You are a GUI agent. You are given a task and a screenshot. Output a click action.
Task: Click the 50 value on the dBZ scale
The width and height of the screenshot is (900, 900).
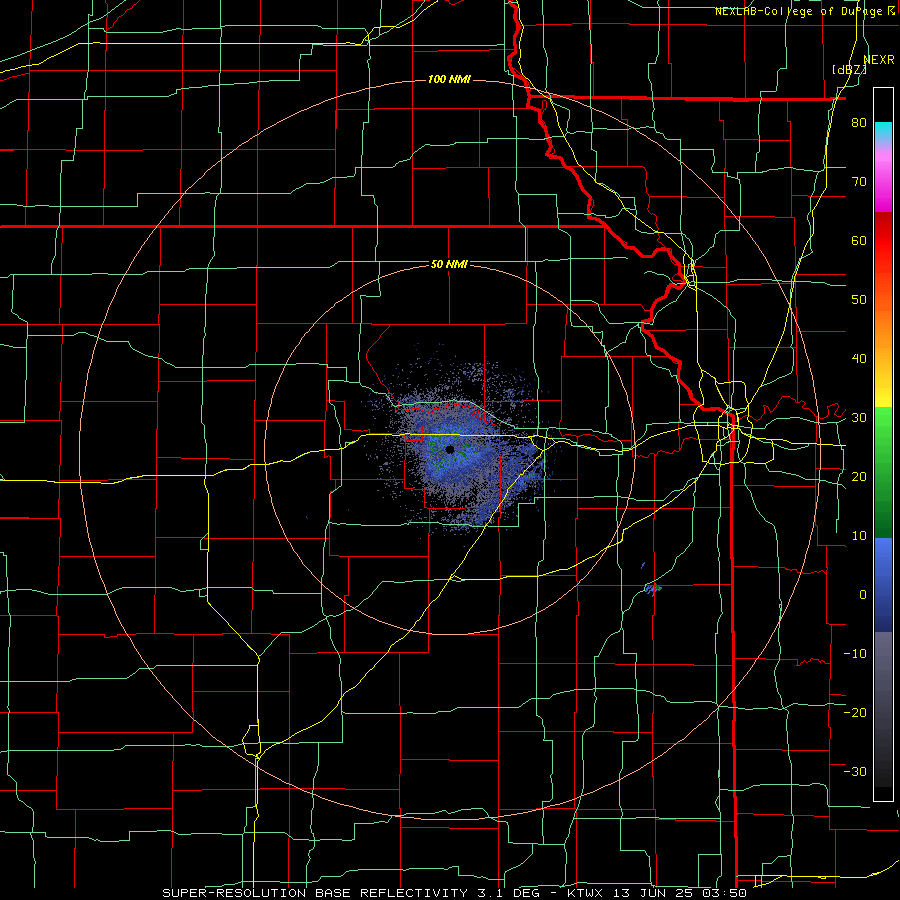pos(859,300)
